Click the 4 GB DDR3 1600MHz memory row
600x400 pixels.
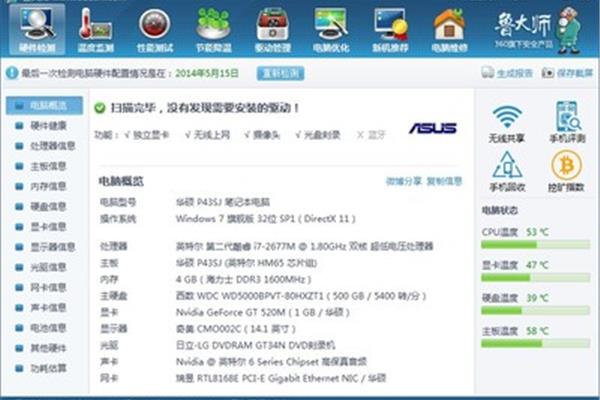tap(205, 279)
